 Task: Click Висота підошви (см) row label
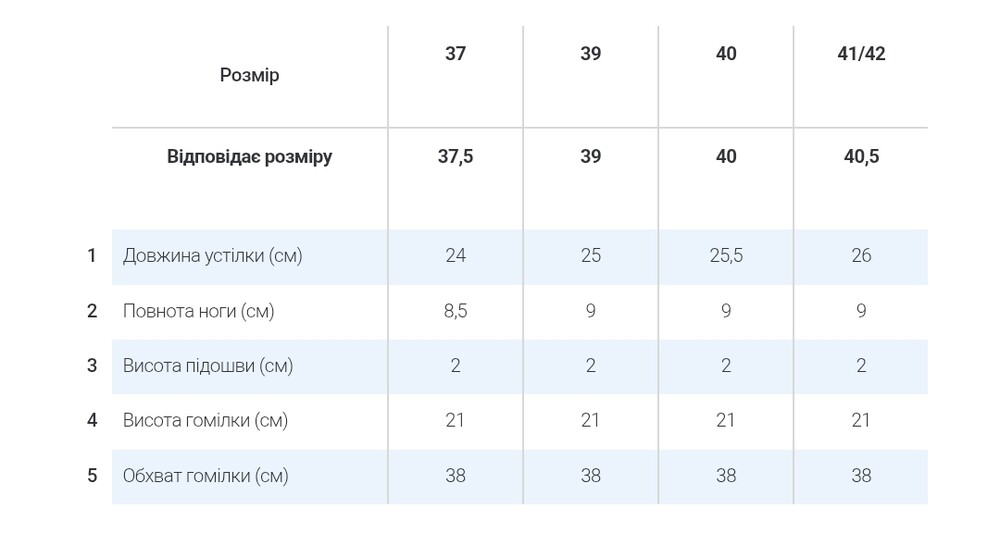[x=208, y=366]
